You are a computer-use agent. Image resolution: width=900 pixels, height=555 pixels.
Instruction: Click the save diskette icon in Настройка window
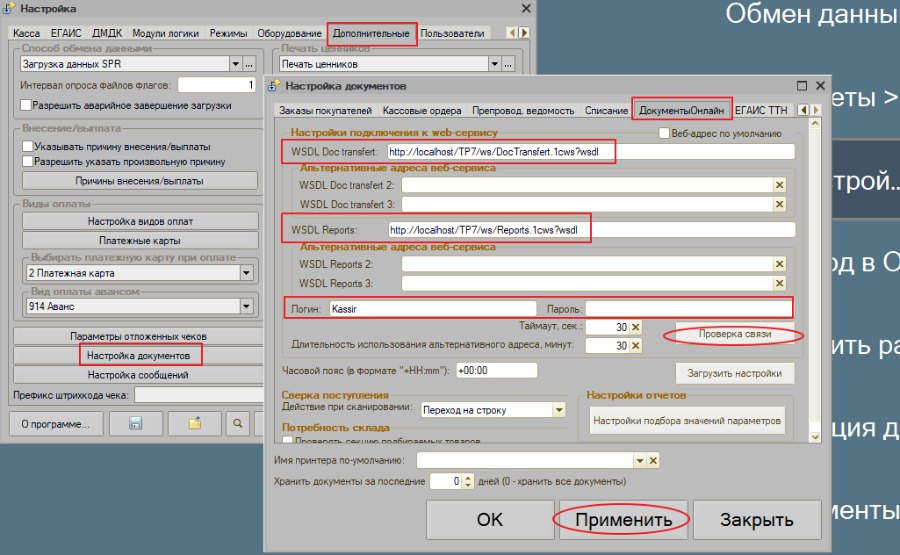[x=135, y=424]
